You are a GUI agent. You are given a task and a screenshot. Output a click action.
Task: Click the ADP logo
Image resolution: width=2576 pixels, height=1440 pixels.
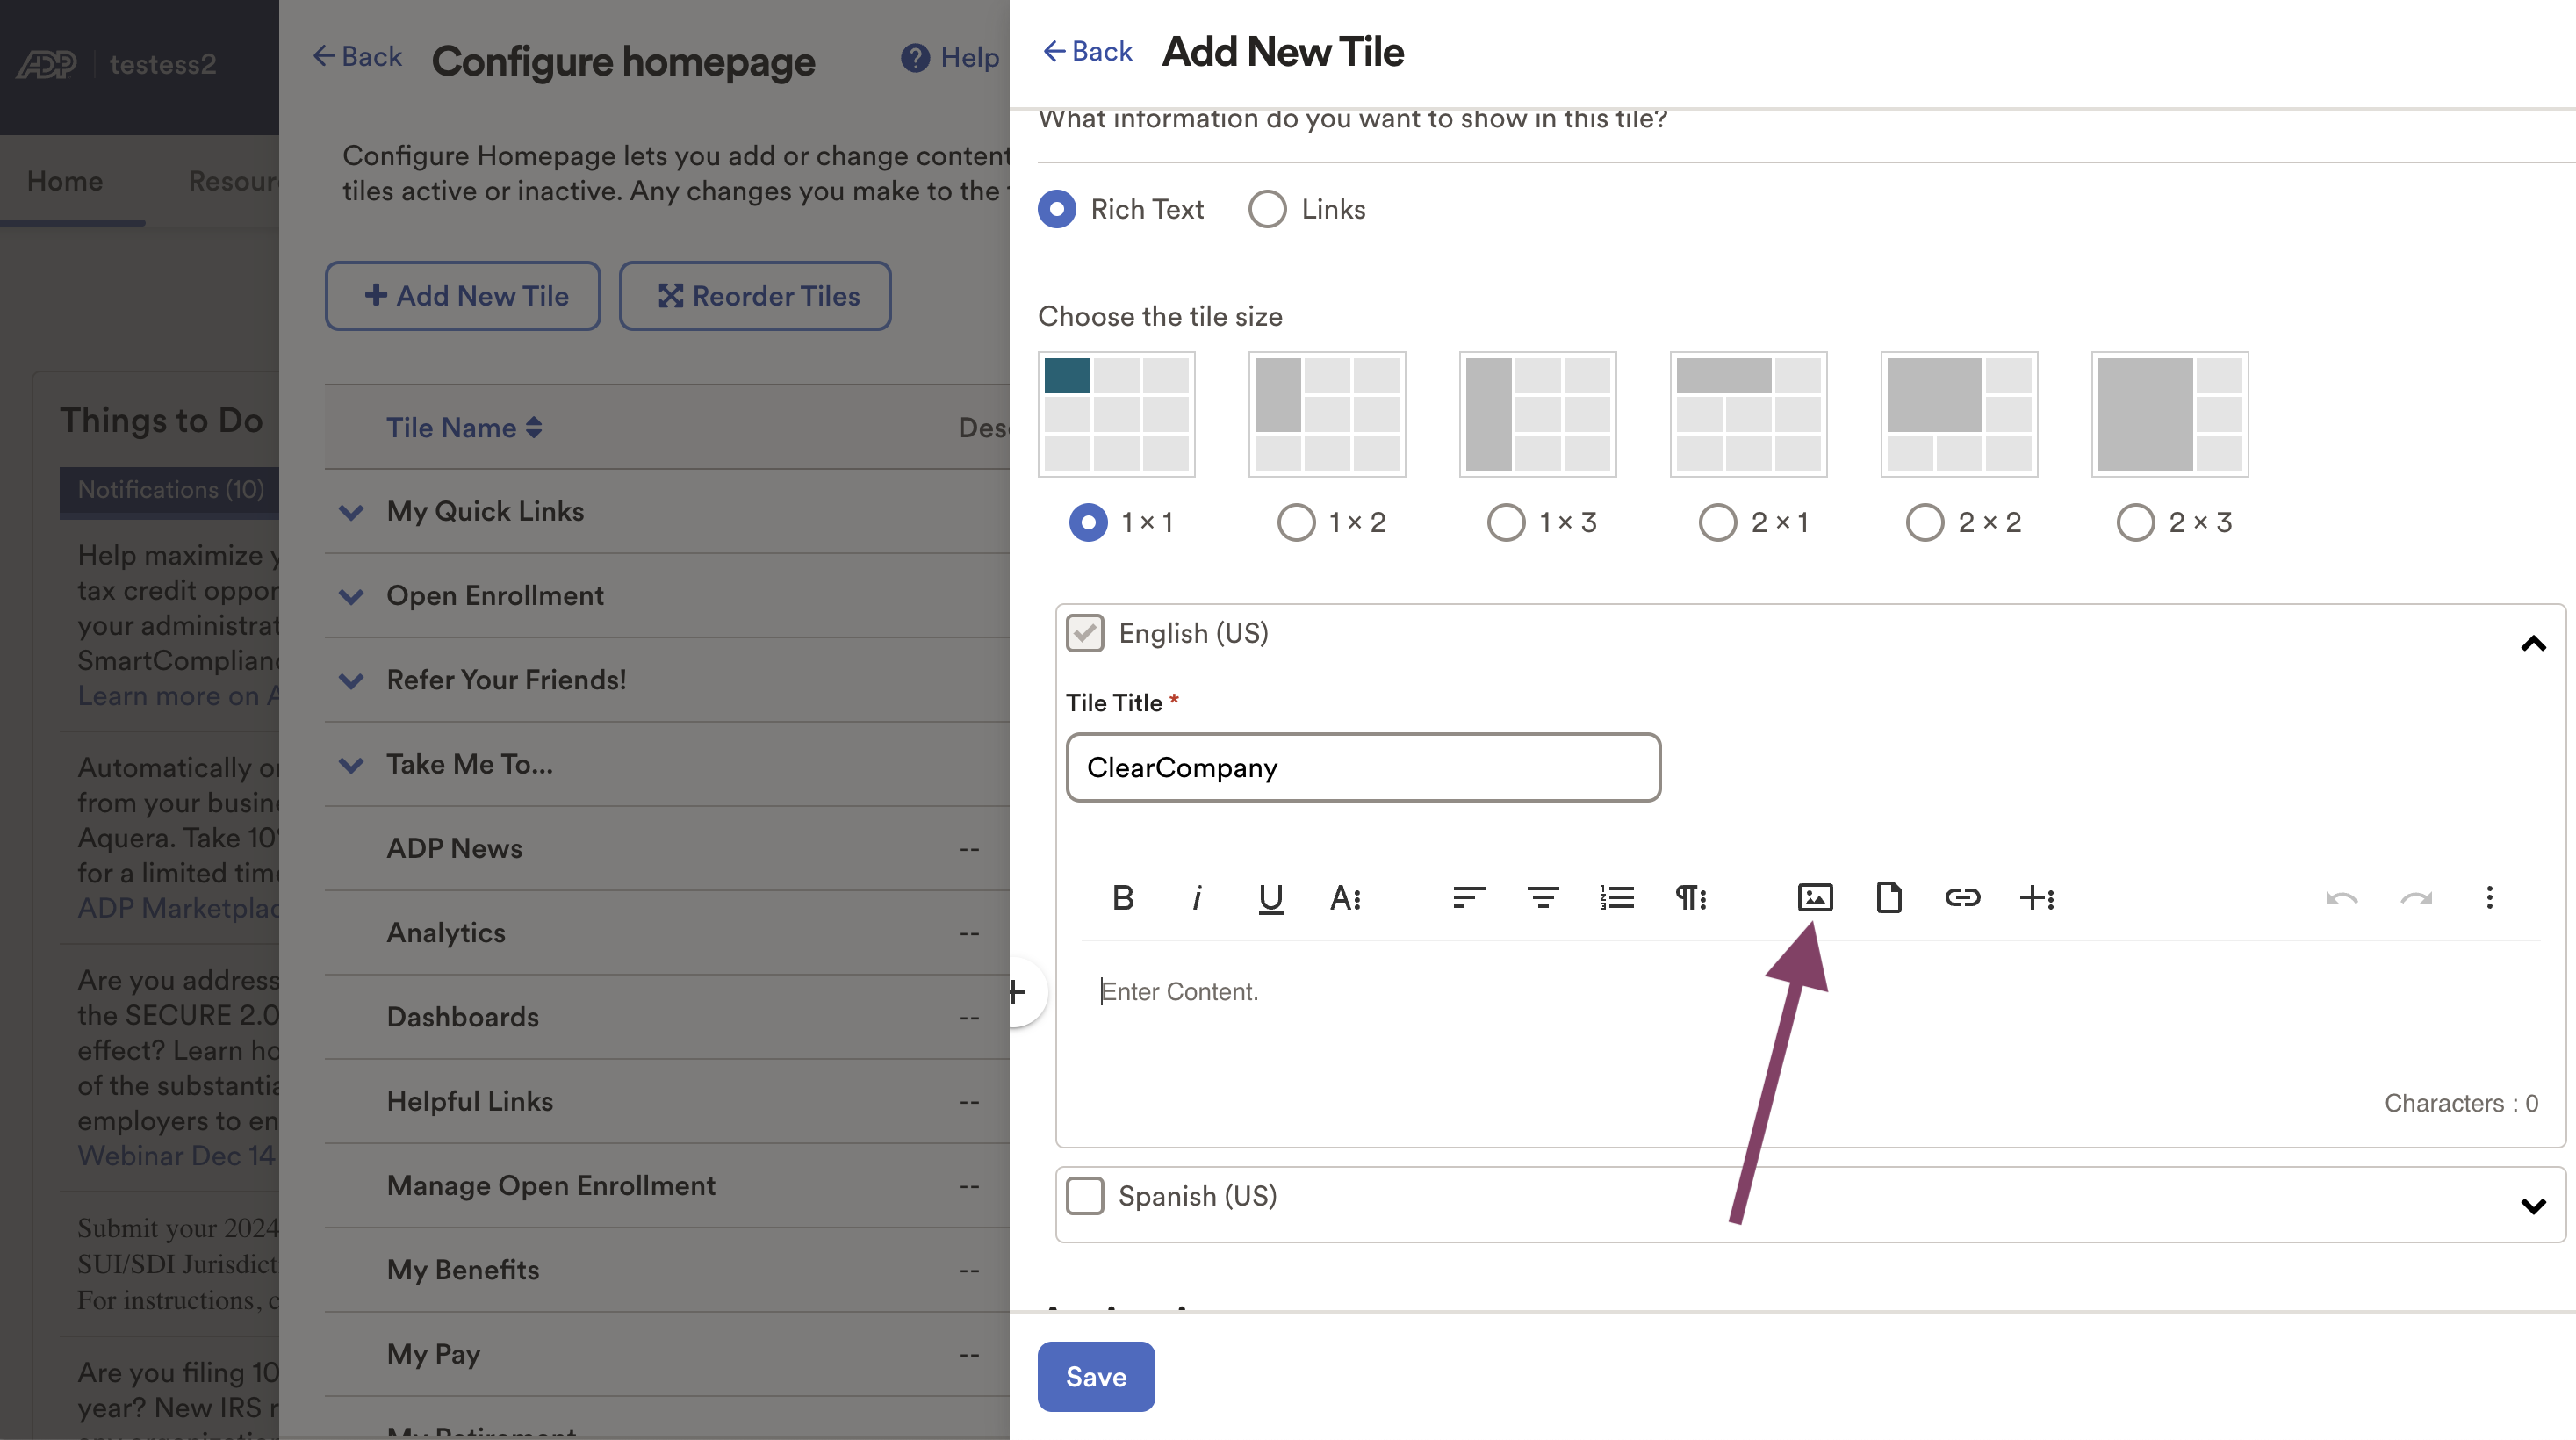click(x=46, y=64)
